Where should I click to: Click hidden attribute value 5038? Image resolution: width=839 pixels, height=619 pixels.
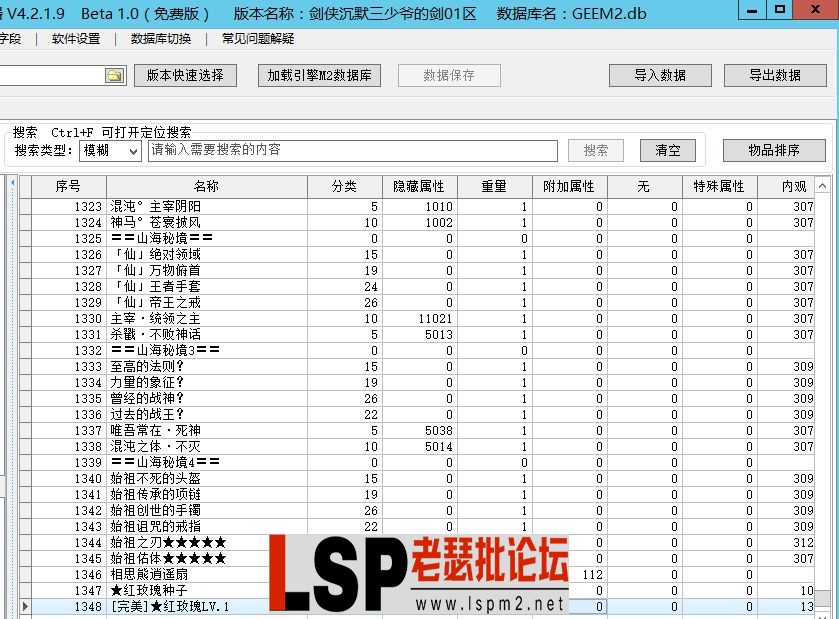tap(439, 431)
